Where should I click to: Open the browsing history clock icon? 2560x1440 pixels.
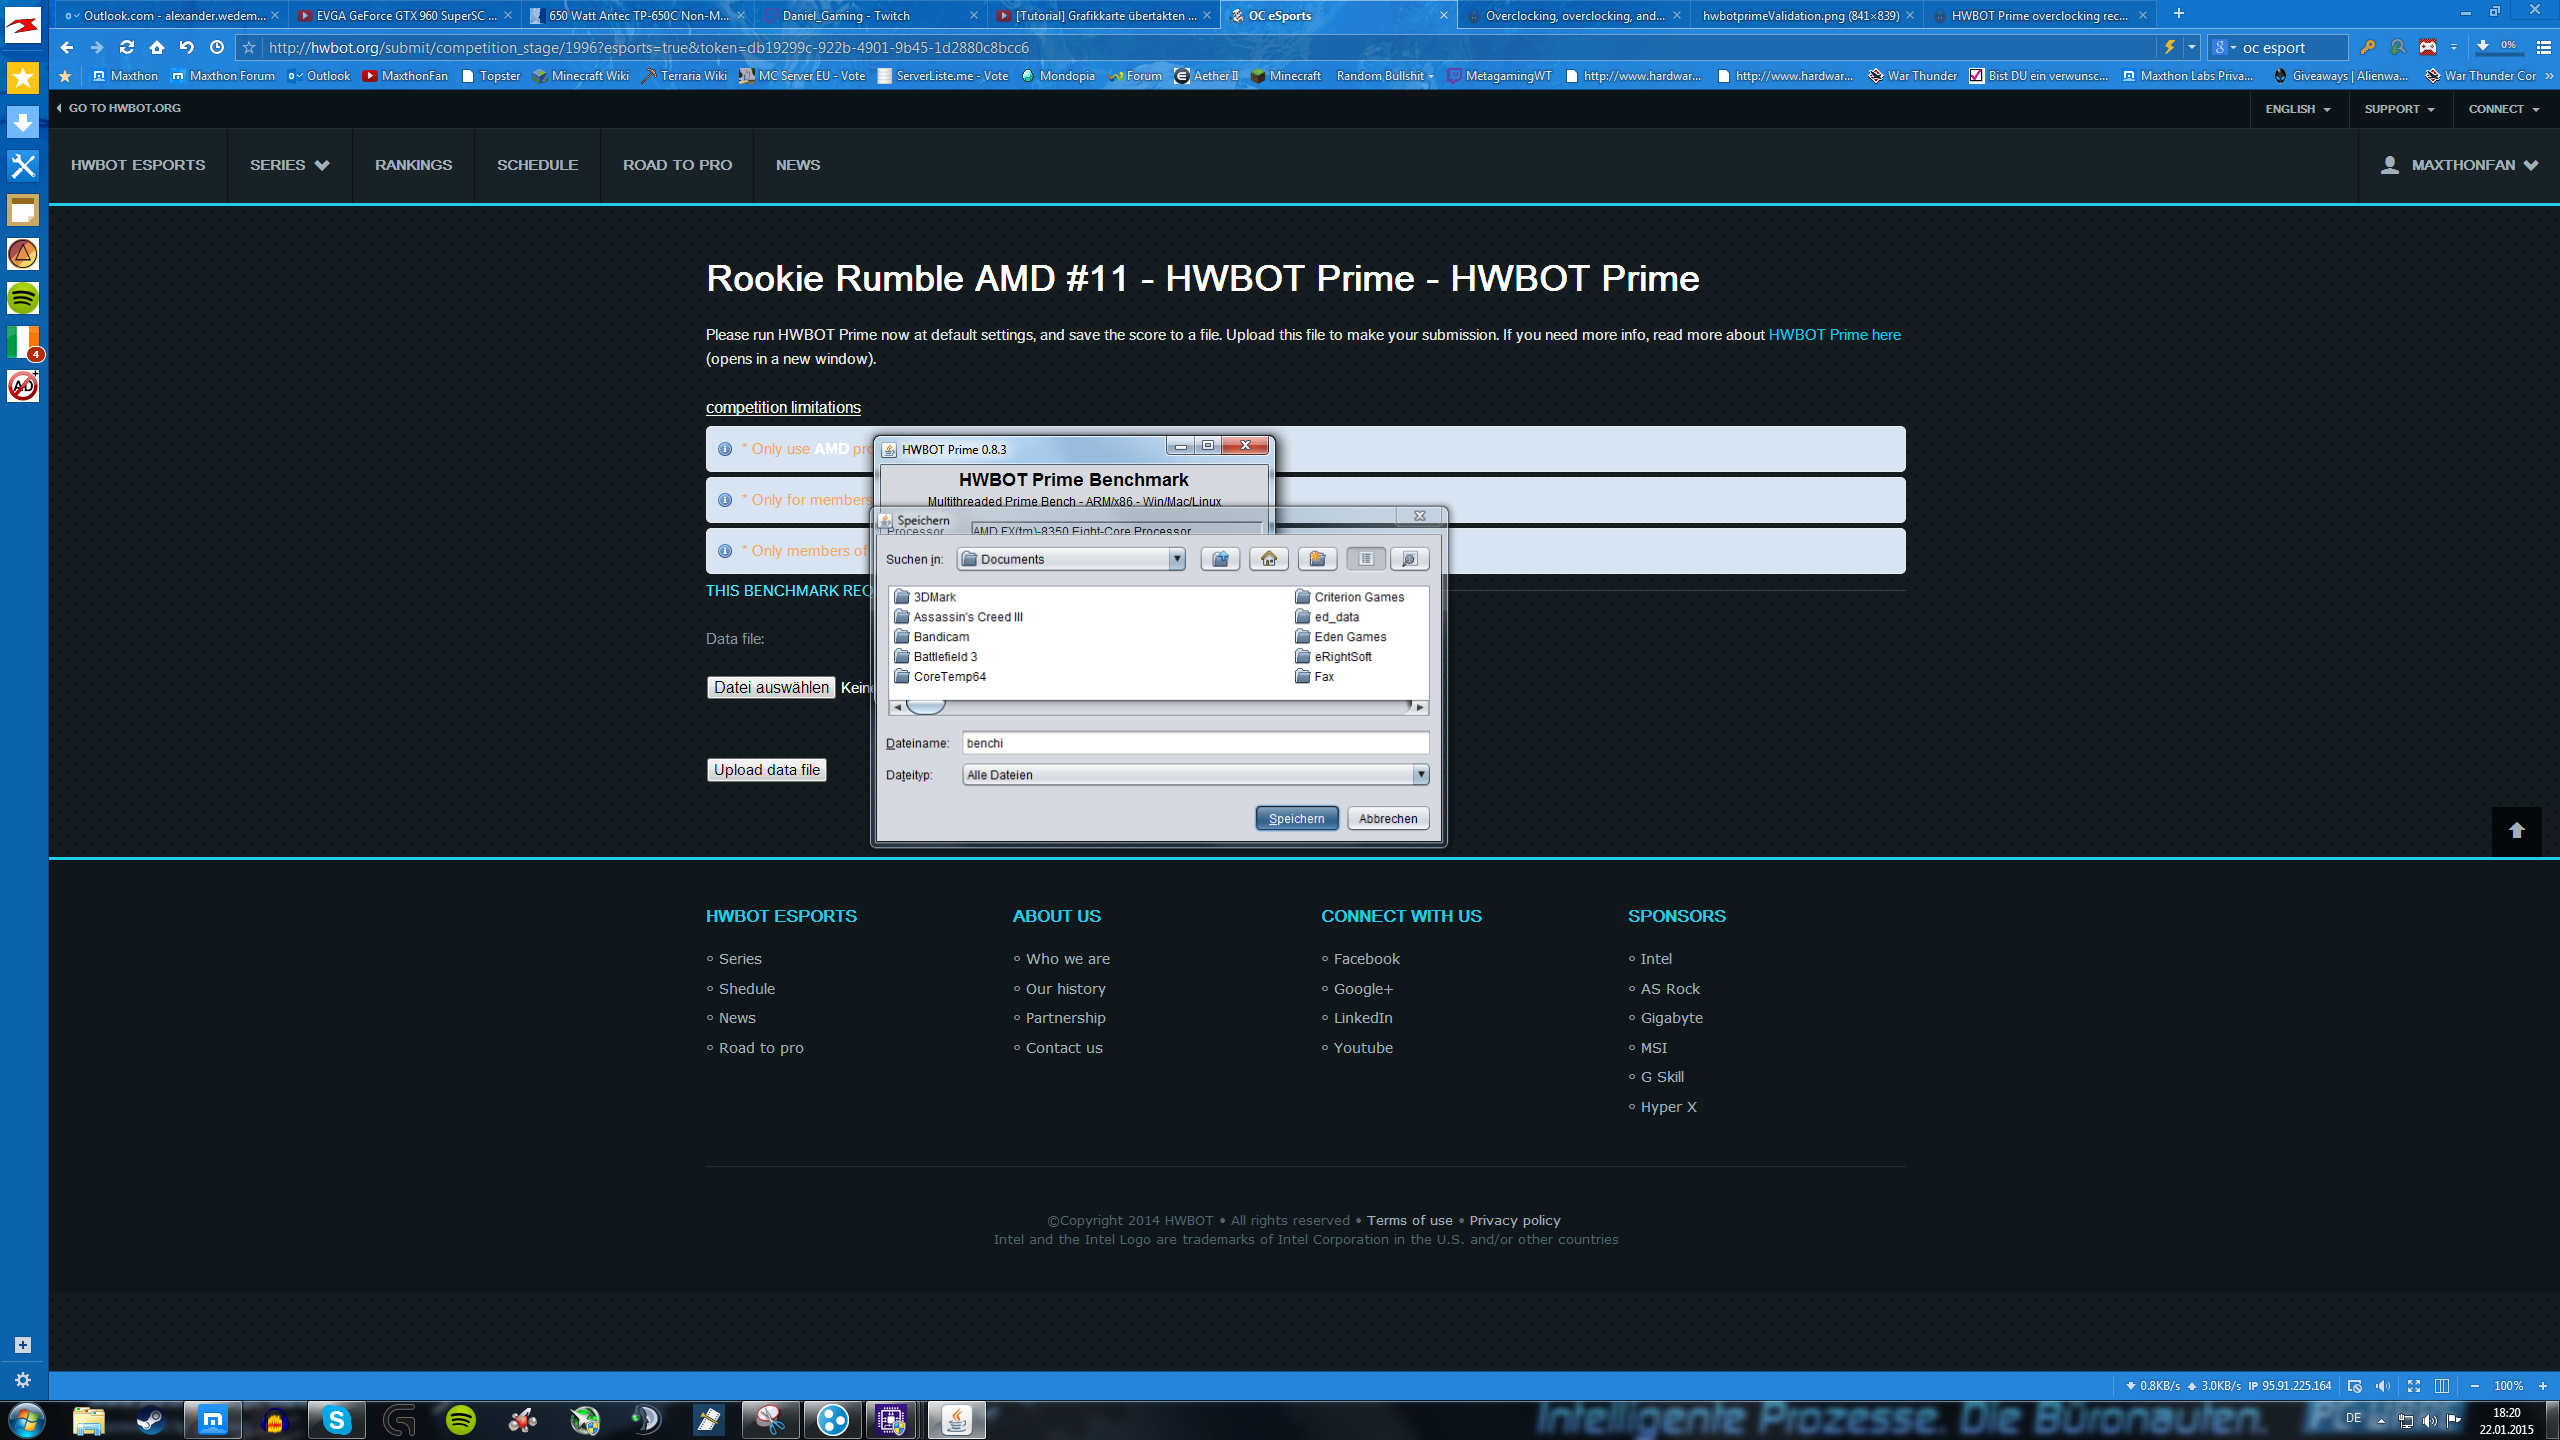(217, 47)
